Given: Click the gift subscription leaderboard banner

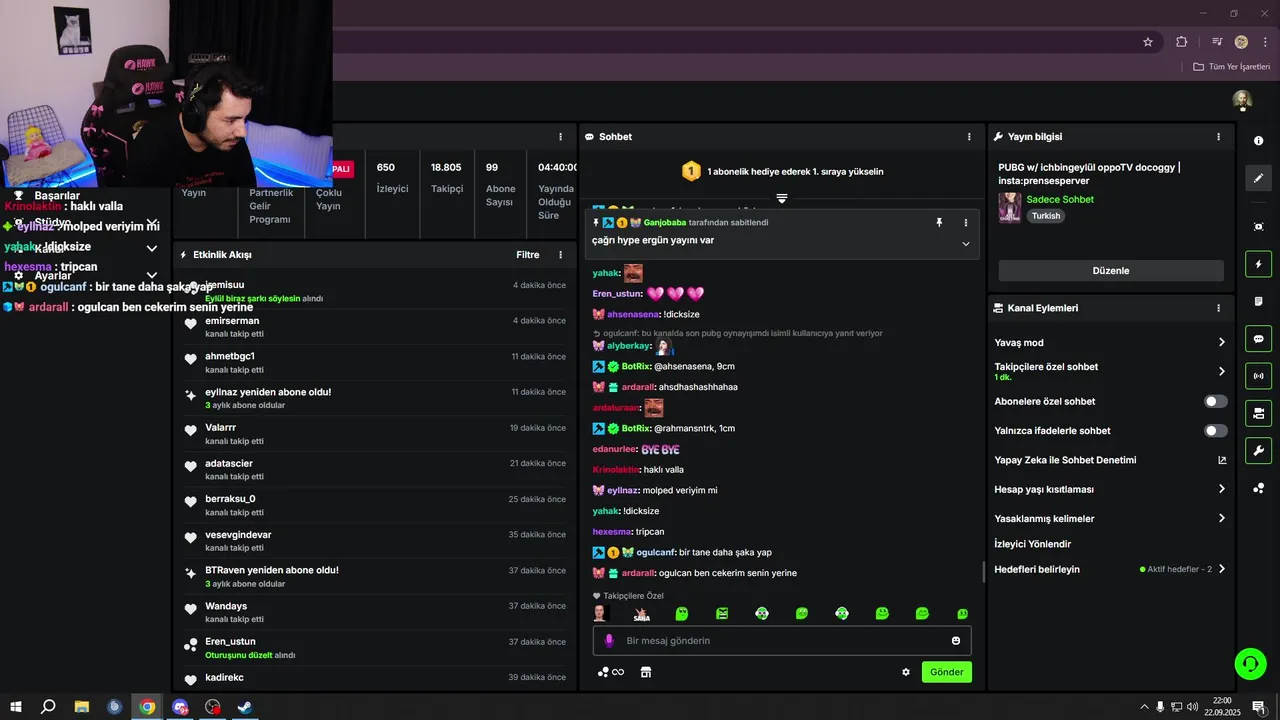Looking at the screenshot, I should [x=782, y=172].
